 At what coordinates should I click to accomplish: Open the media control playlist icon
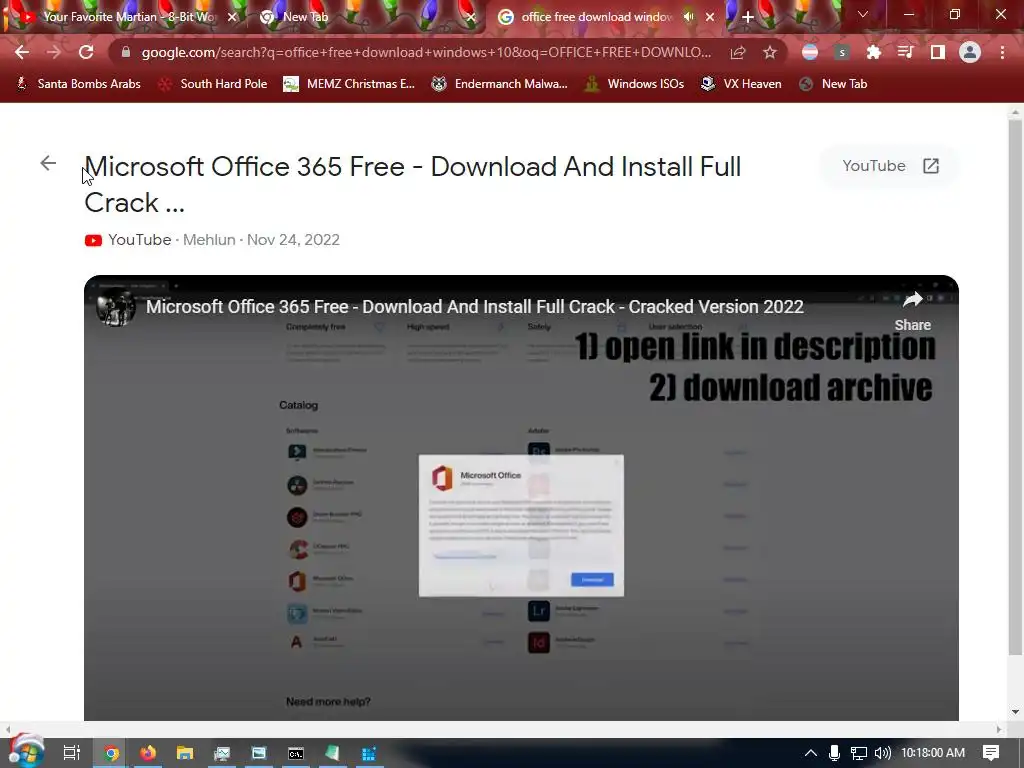[906, 52]
